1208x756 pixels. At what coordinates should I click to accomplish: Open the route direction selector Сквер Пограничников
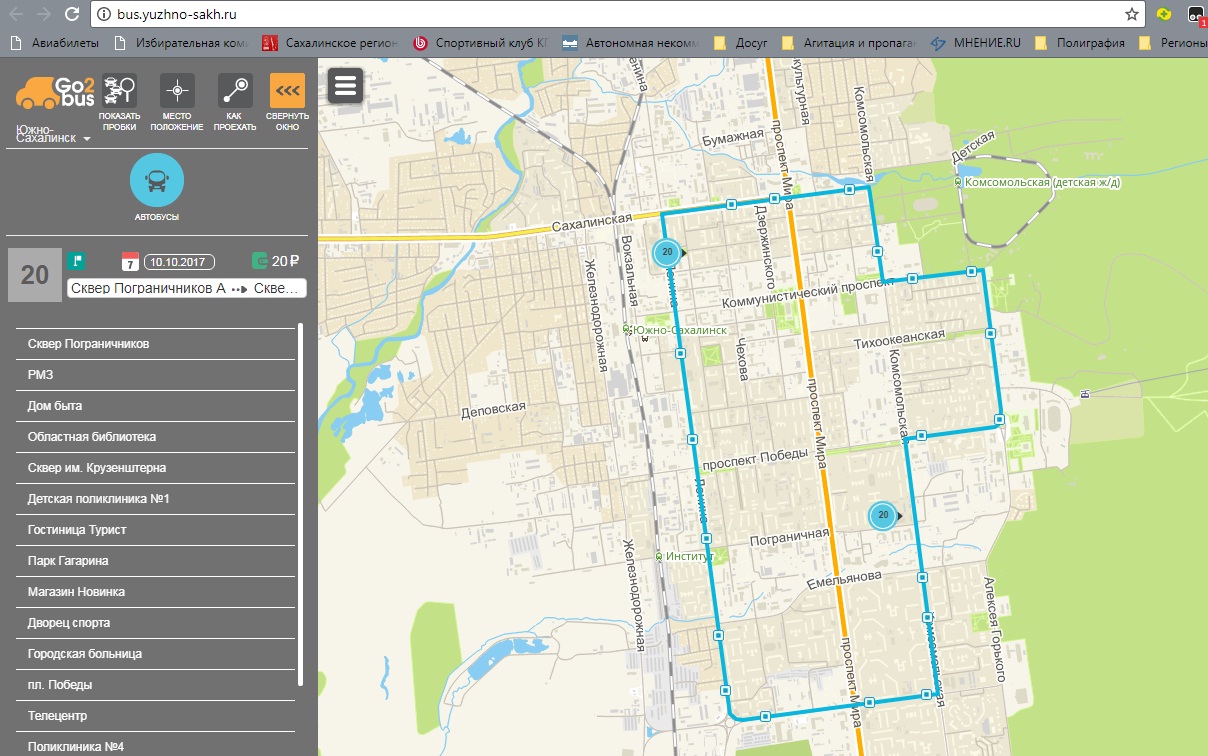(x=186, y=289)
